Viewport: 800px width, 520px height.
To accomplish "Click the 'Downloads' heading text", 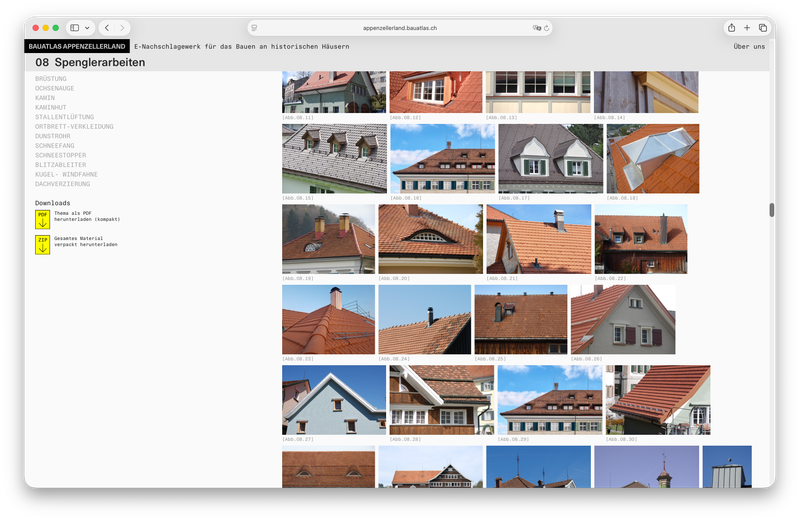I will coord(53,203).
